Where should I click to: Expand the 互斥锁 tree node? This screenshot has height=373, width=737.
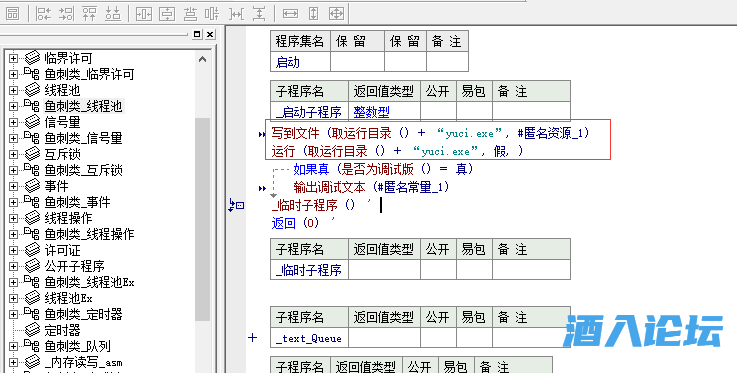pos(13,154)
